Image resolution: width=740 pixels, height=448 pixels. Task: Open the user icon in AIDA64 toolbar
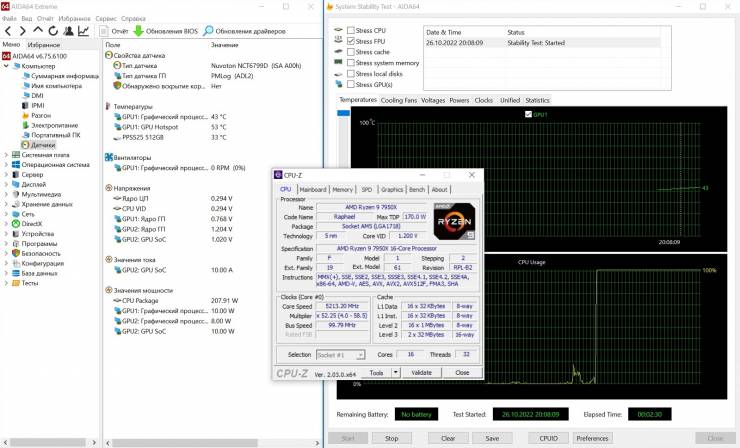click(68, 31)
